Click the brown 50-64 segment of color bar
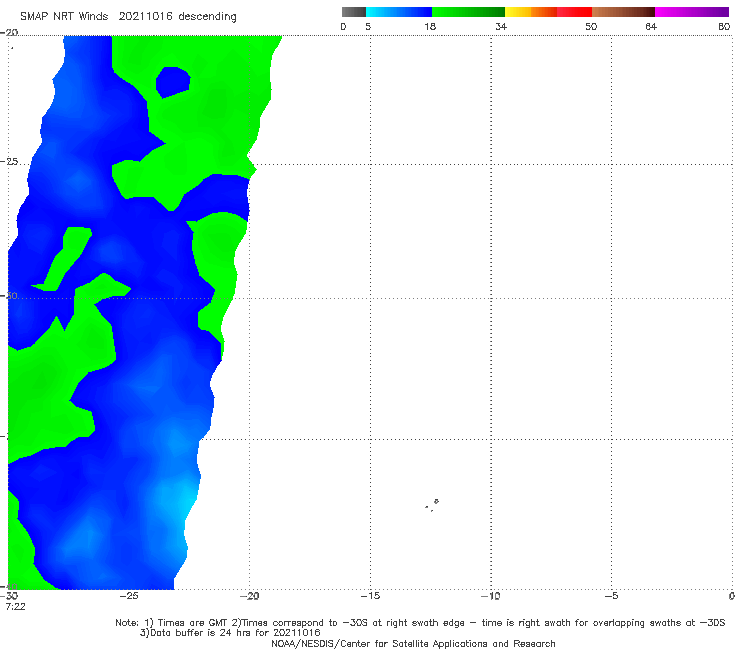 click(x=623, y=12)
